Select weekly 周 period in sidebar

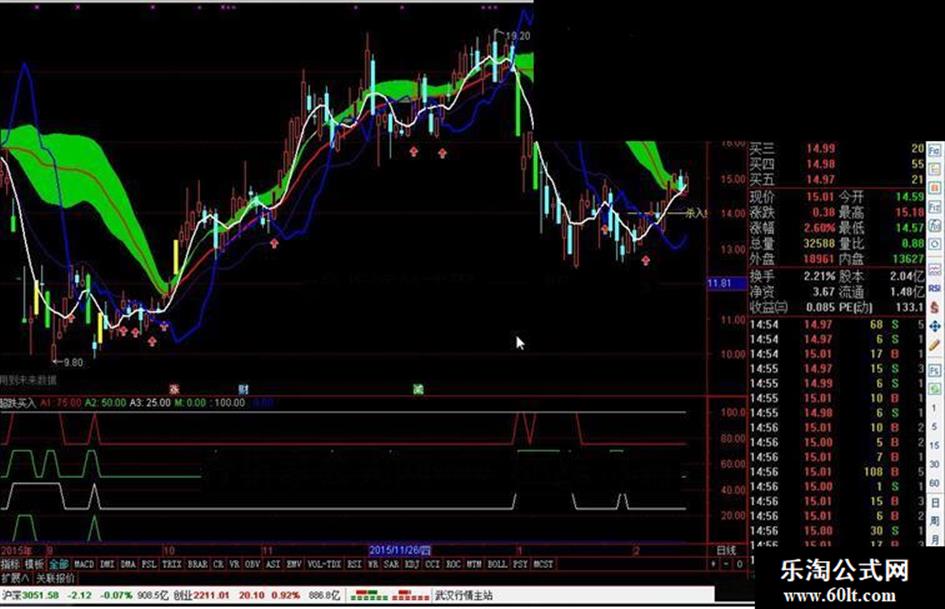coord(934,520)
